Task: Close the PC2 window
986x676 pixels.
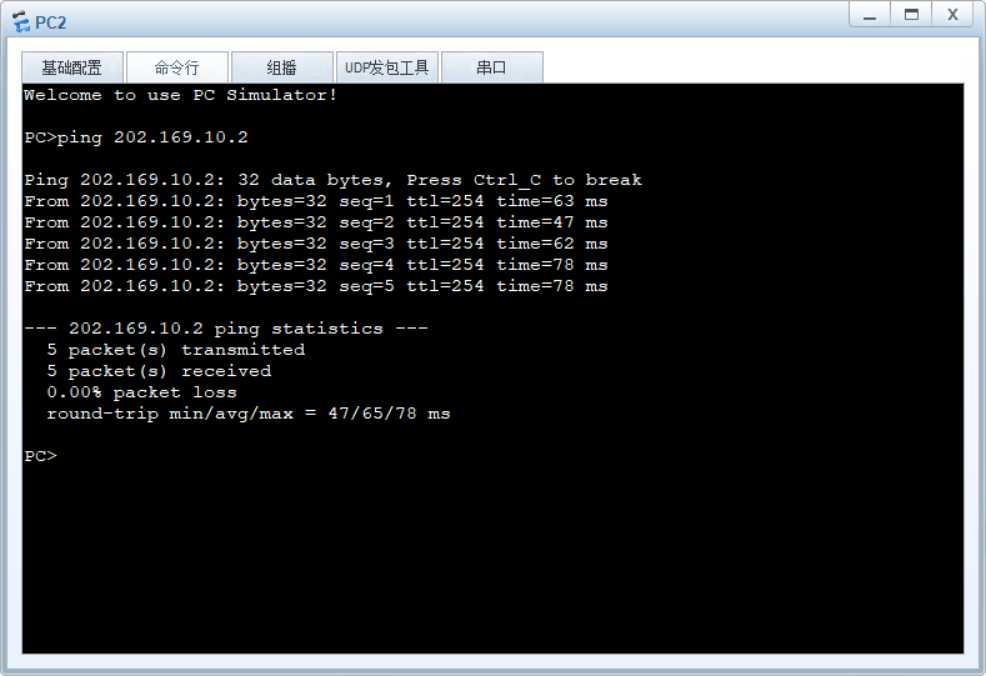Action: 953,15
